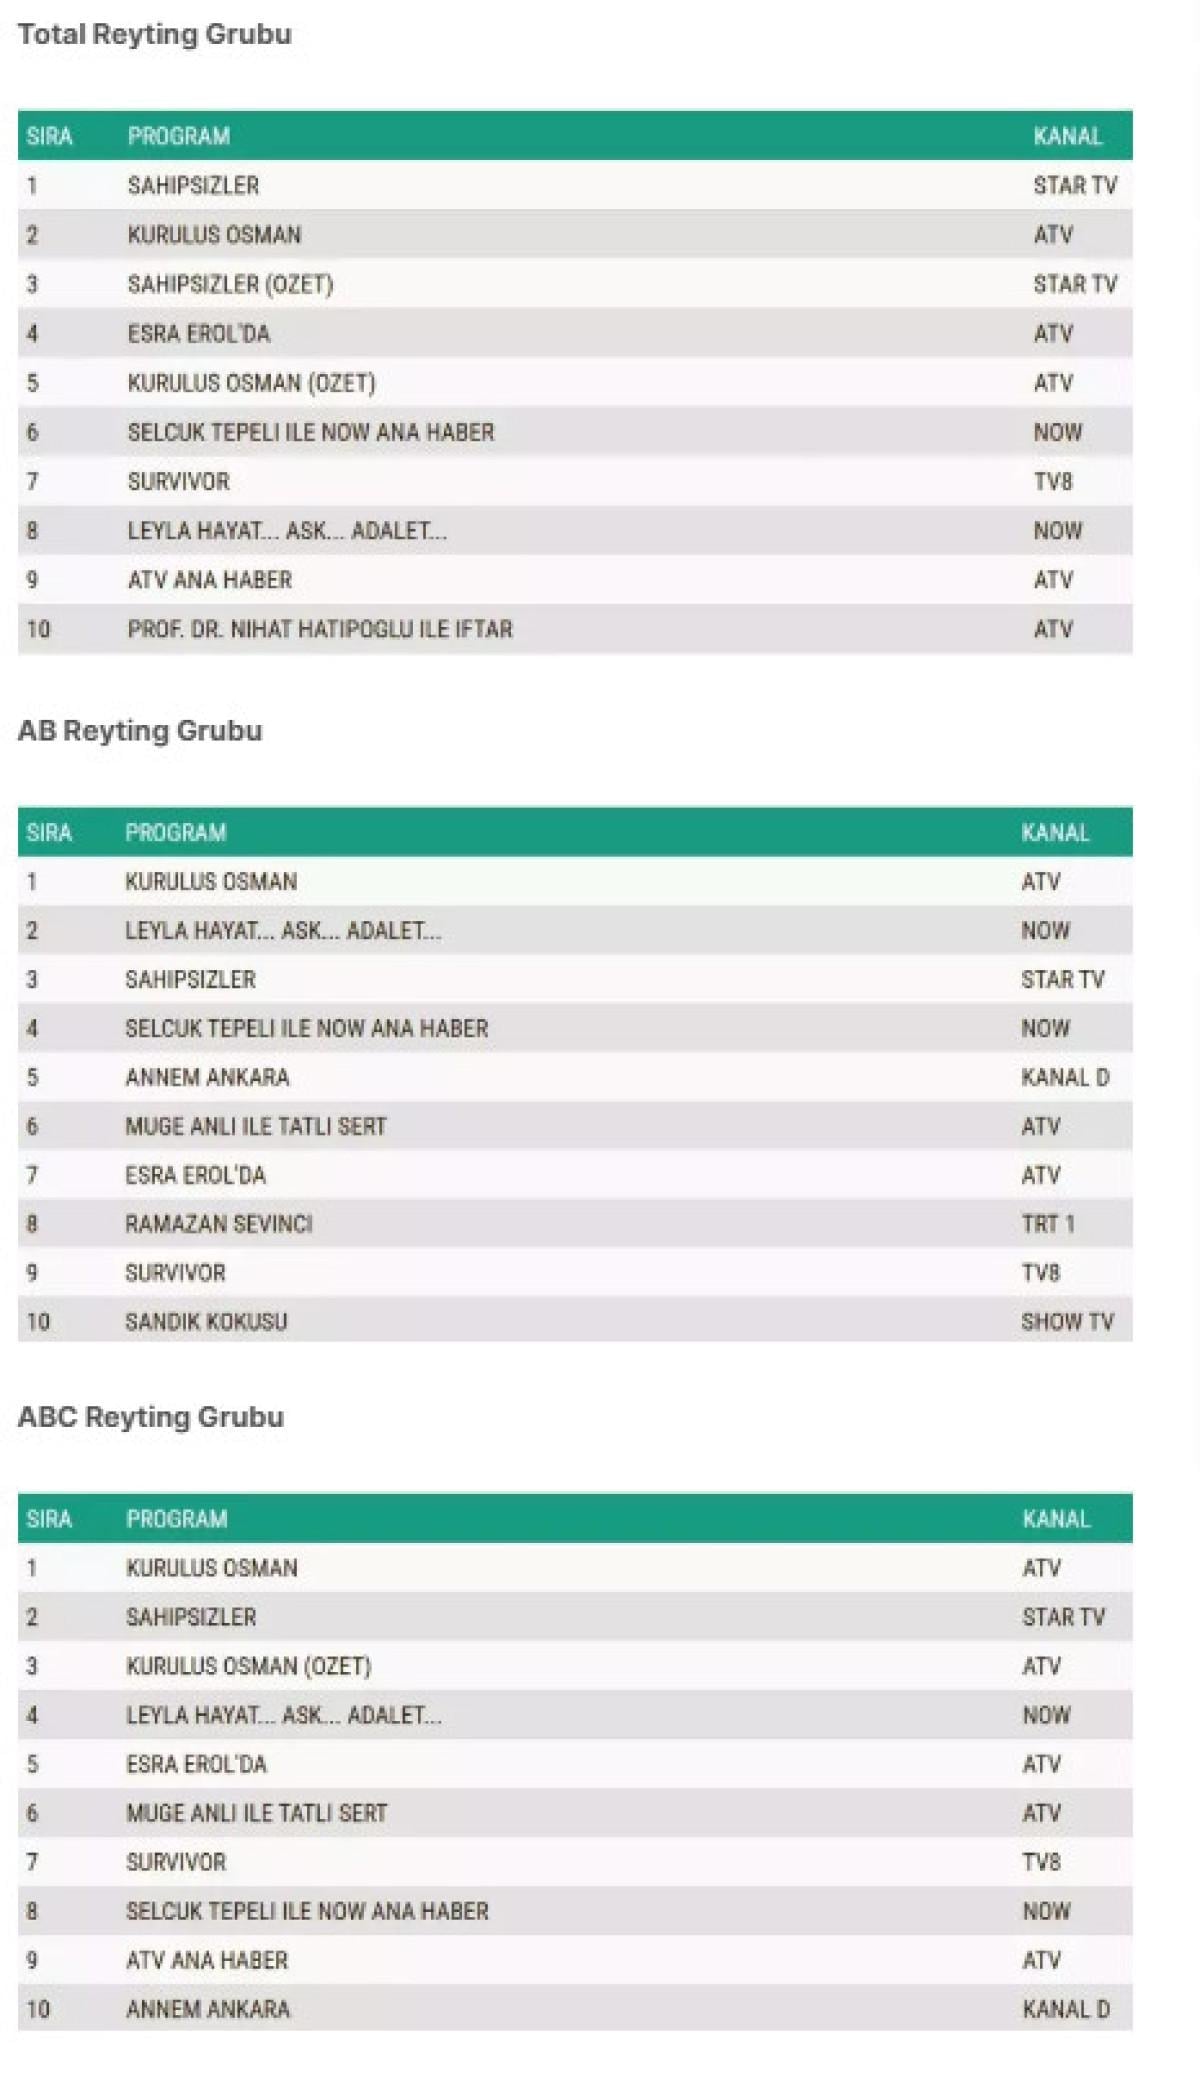Screen dimensions: 1200x2090
Task: Click KANAL column header in AB Reyting table
Action: [x=1055, y=833]
